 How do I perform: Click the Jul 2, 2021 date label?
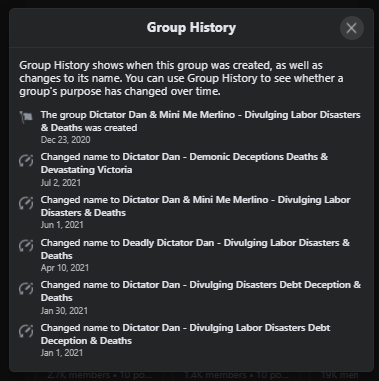pos(60,183)
